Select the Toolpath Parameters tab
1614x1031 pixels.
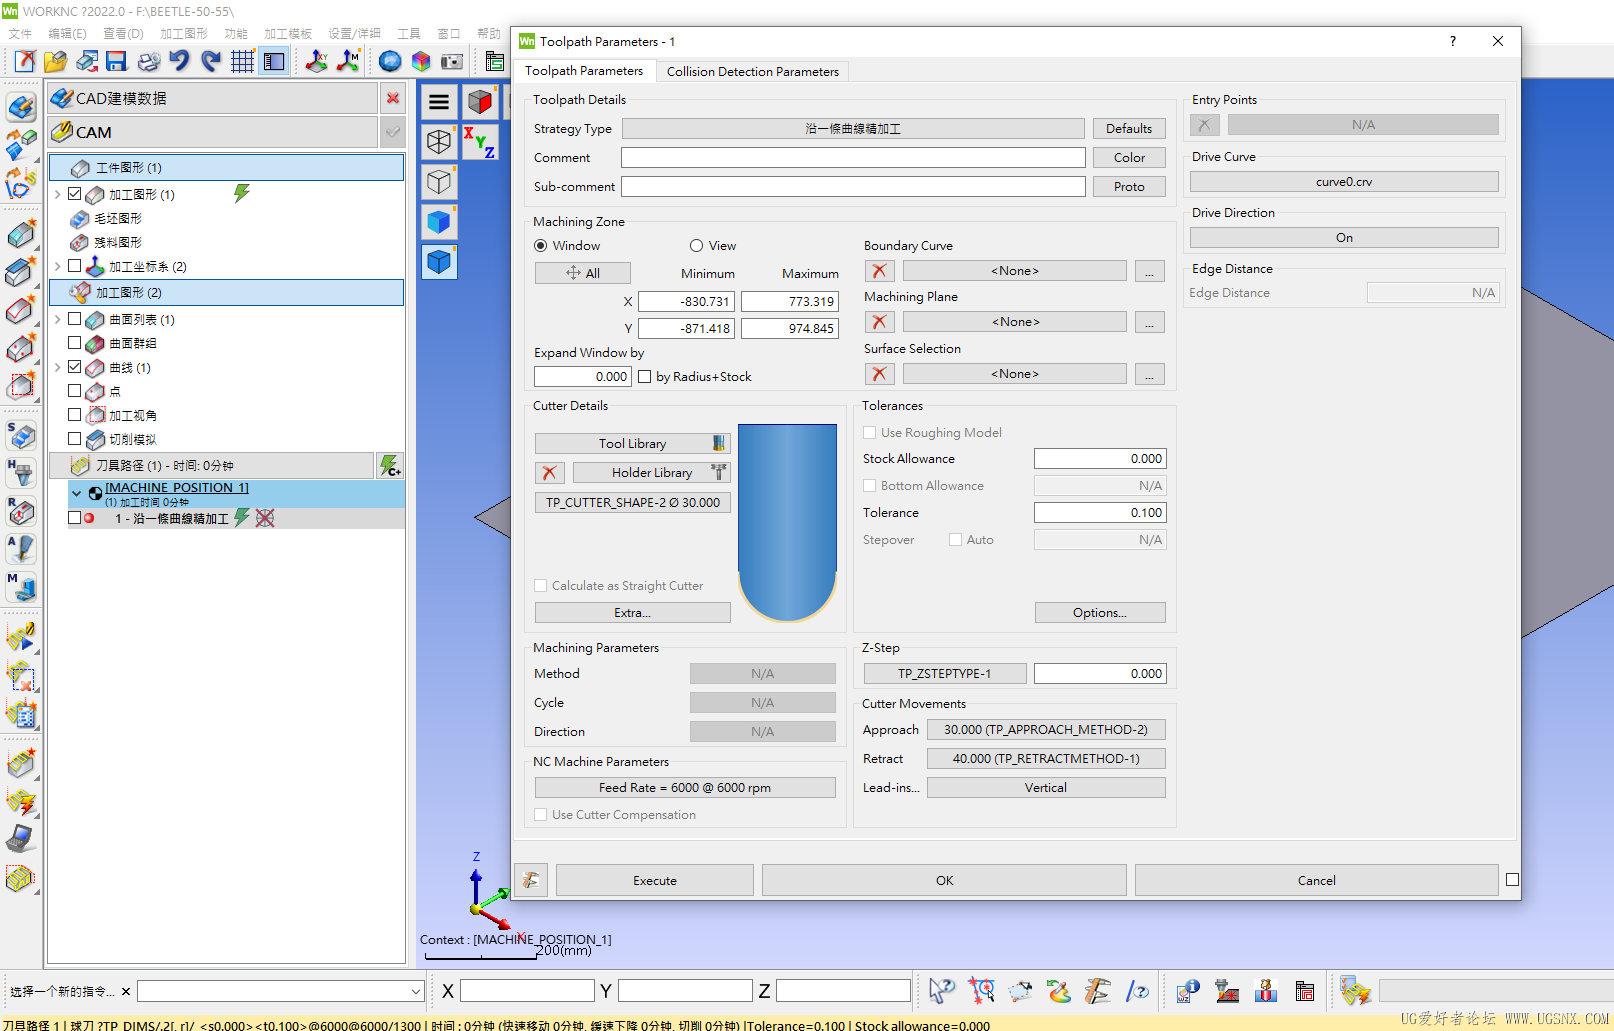point(584,71)
